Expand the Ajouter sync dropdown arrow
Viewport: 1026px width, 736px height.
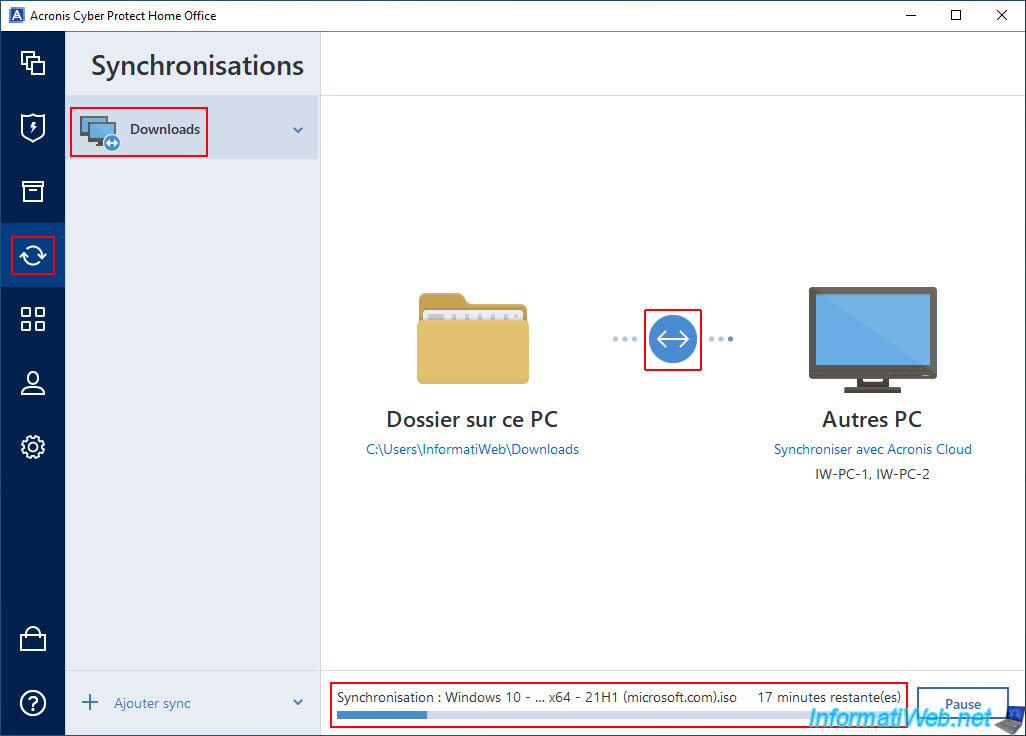298,703
